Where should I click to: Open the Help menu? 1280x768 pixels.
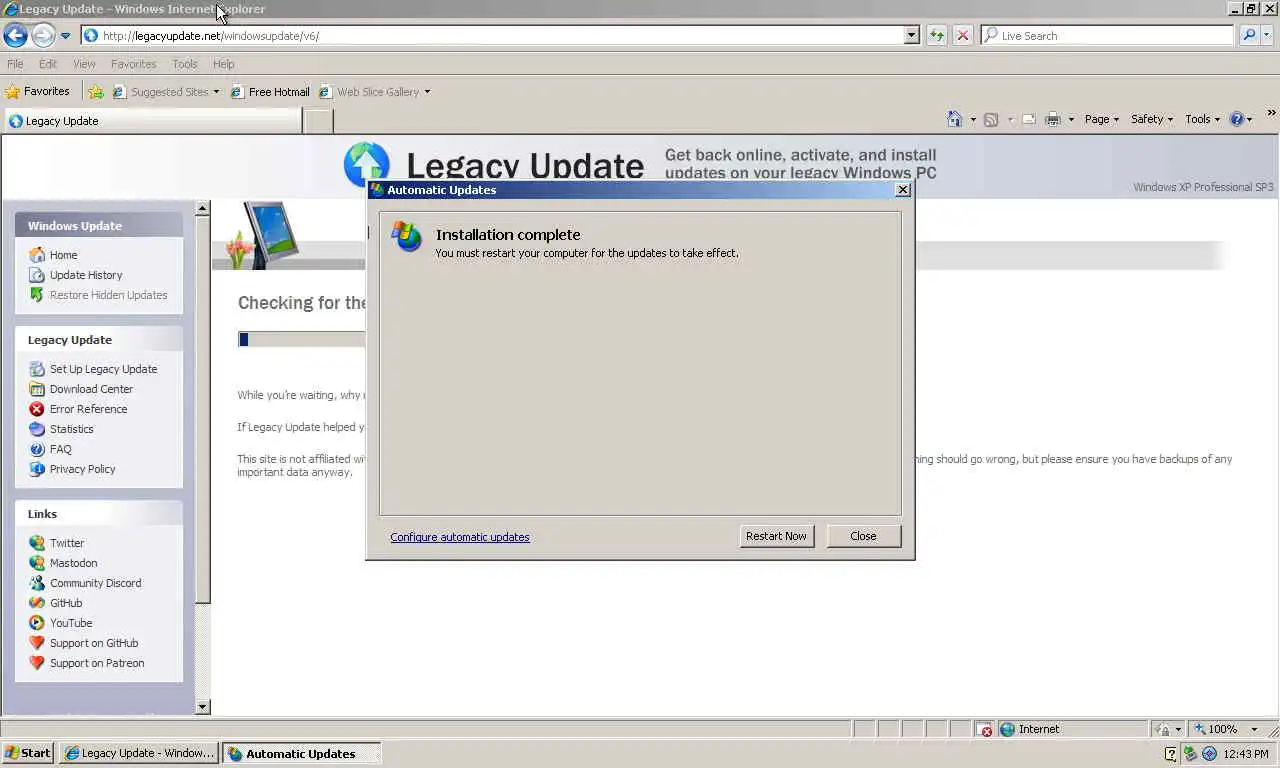223,64
